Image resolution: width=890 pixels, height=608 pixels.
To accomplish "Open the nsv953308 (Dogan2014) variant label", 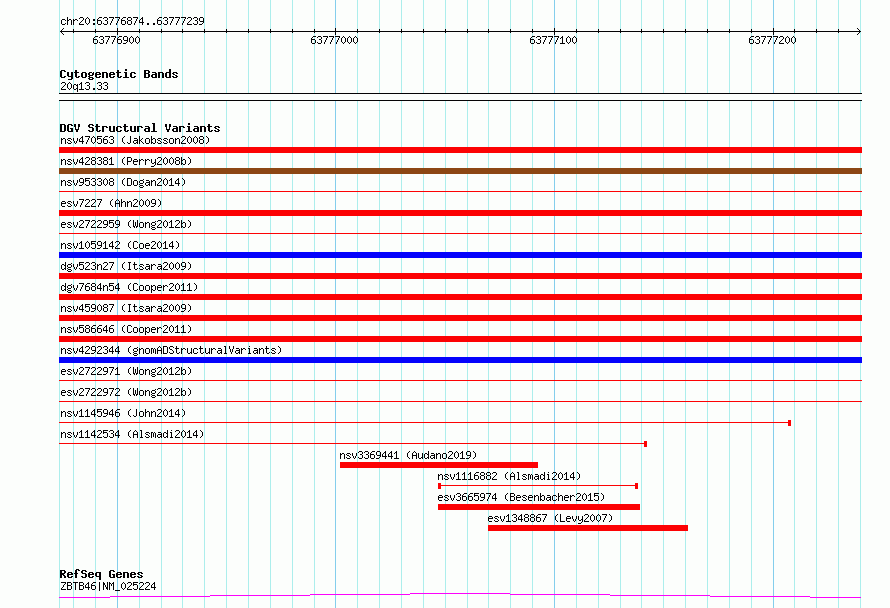I will (x=123, y=182).
